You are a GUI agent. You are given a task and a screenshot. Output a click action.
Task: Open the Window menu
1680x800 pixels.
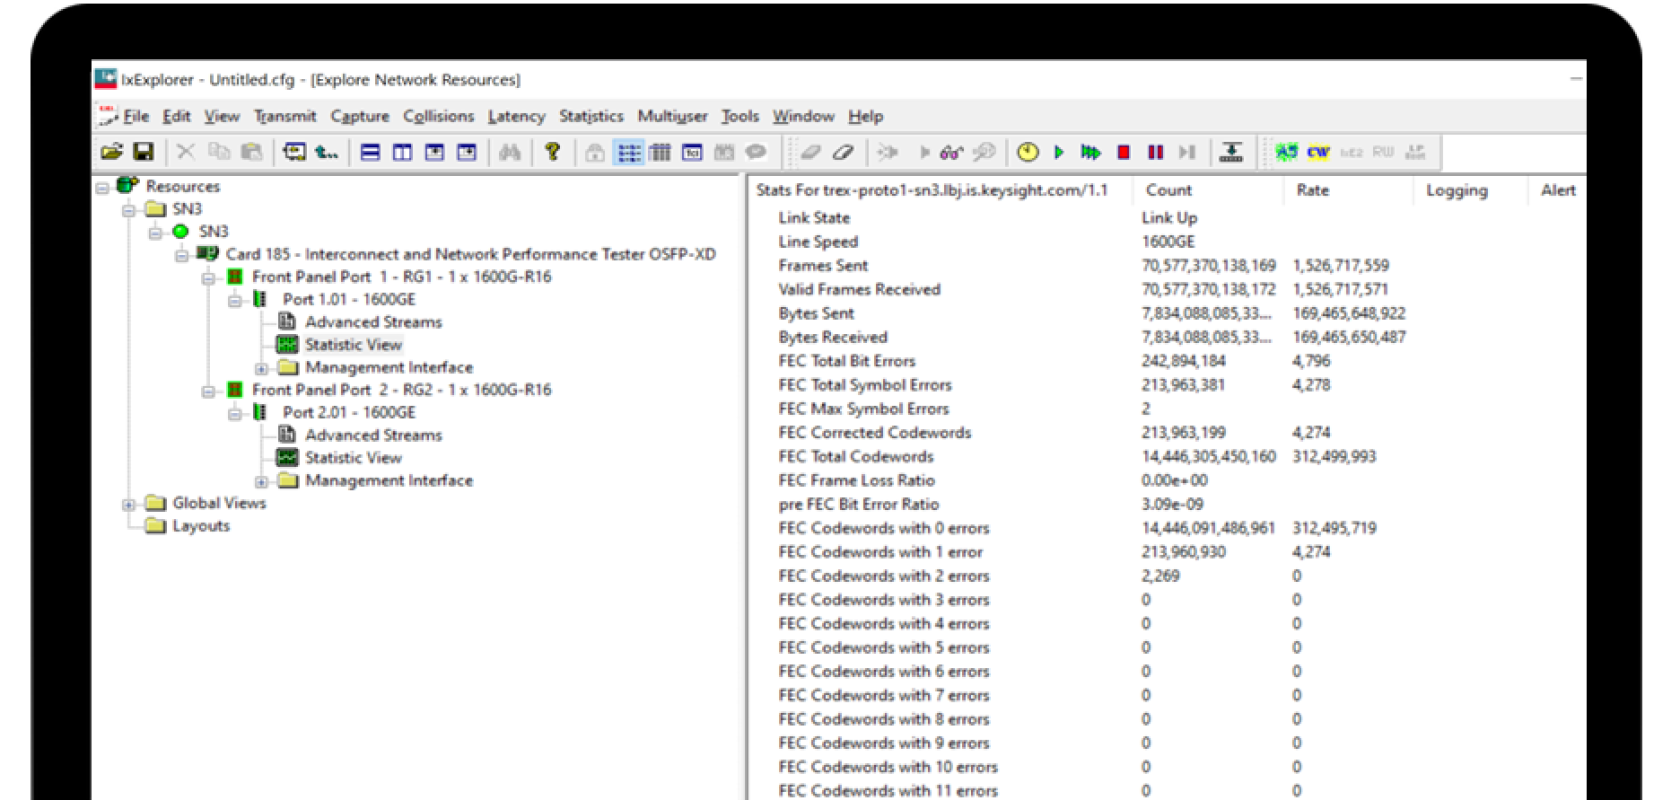[803, 116]
